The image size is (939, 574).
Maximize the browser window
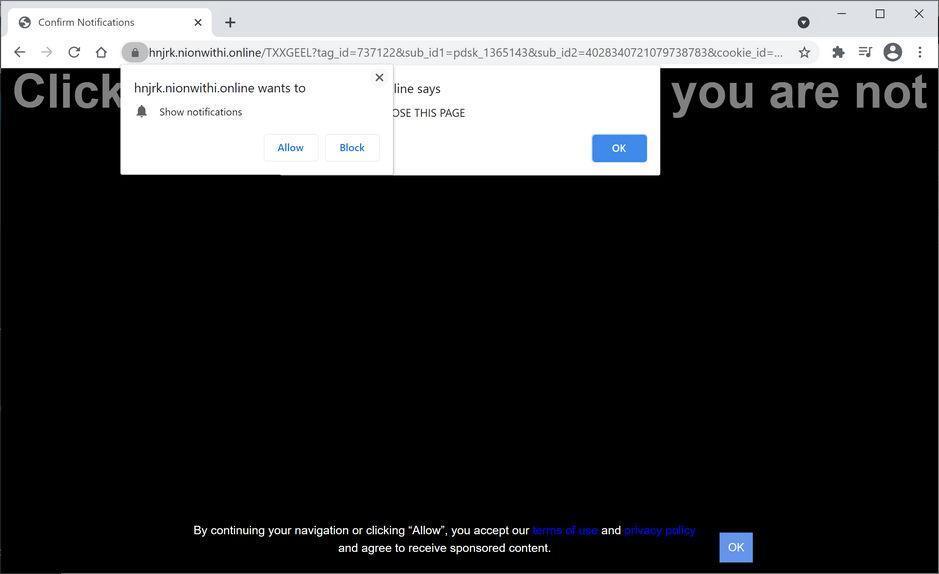(x=880, y=13)
